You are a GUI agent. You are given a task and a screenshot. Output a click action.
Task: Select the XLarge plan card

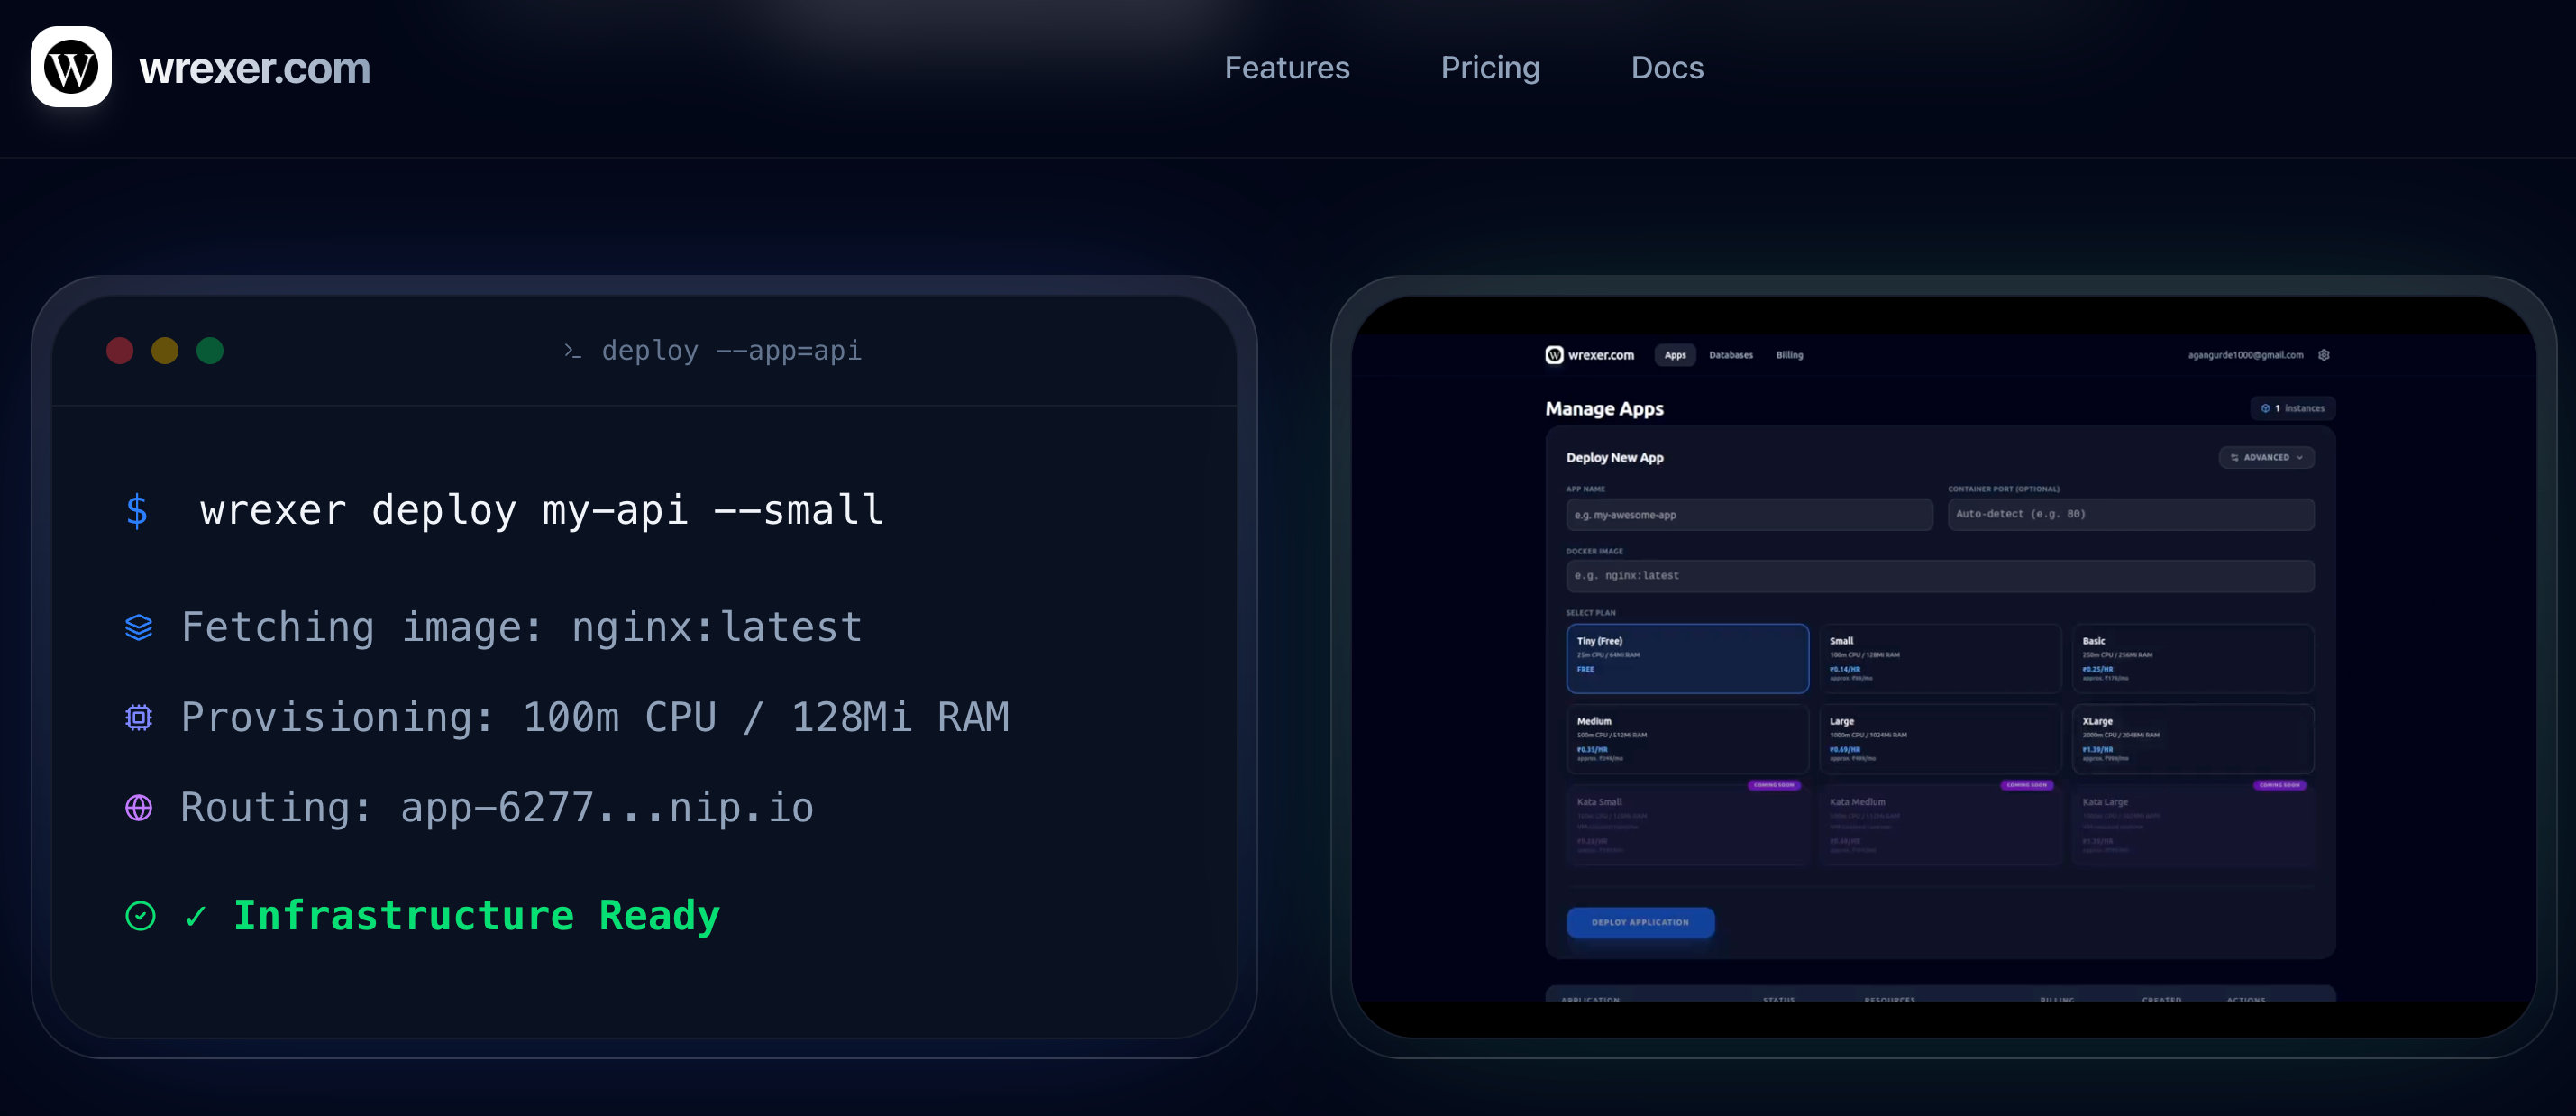coord(2192,738)
